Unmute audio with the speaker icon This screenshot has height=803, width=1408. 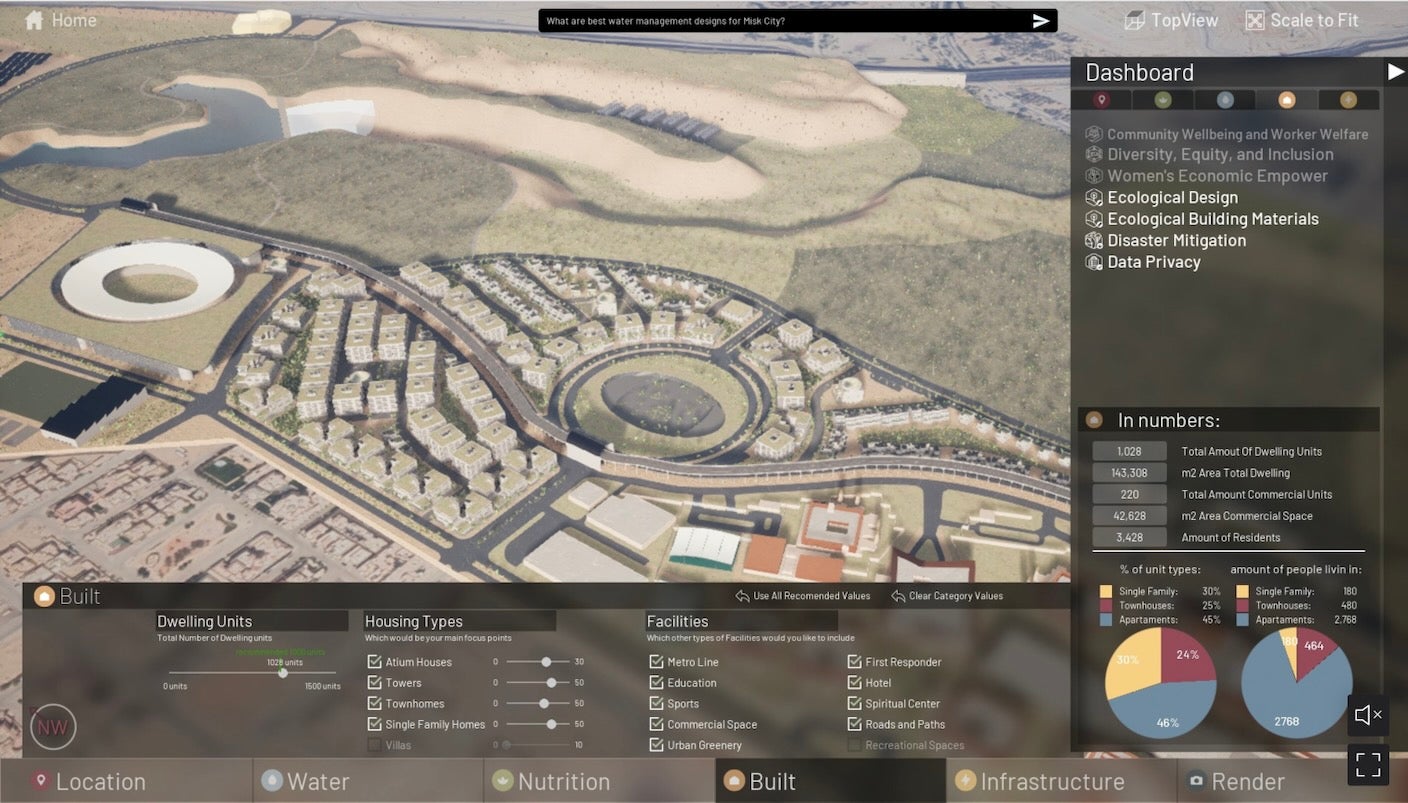[1367, 714]
